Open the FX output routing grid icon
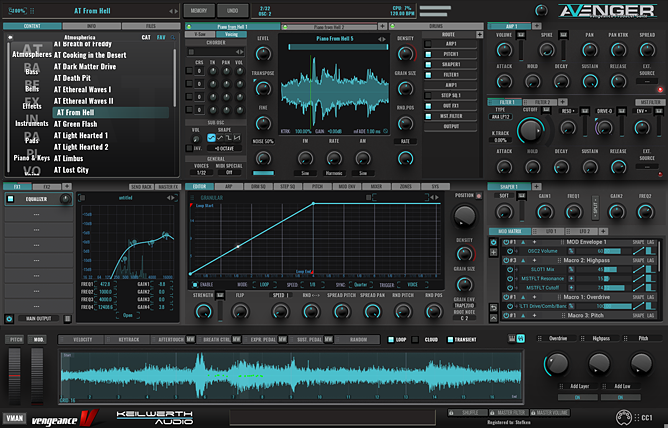This screenshot has height=428, width=668. [67, 319]
